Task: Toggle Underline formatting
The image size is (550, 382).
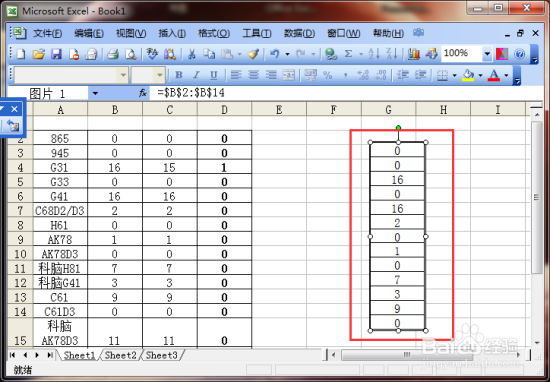Action: (x=214, y=75)
